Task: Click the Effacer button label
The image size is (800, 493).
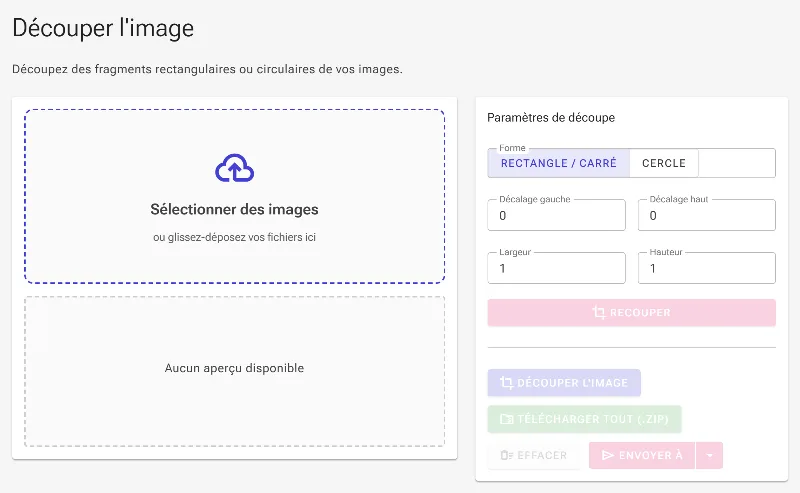Action: 542,455
